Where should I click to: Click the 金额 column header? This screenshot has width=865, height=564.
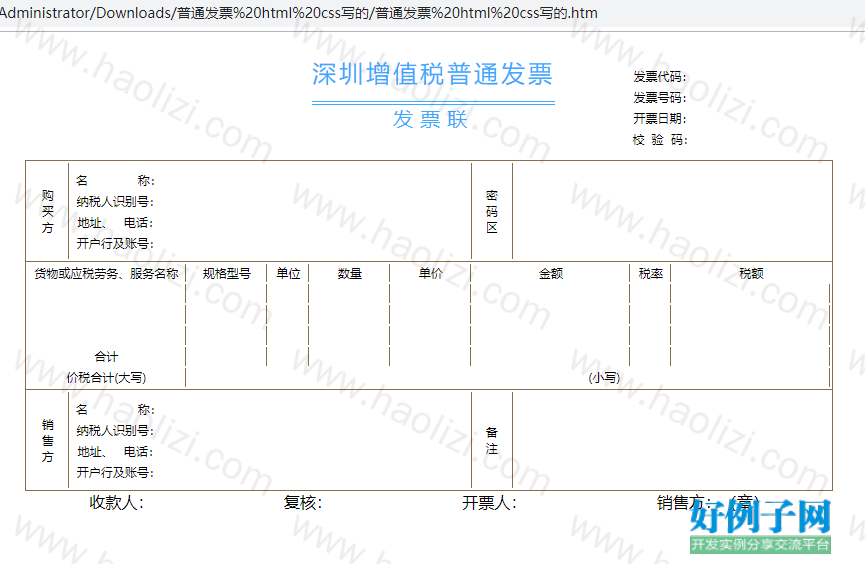[551, 274]
